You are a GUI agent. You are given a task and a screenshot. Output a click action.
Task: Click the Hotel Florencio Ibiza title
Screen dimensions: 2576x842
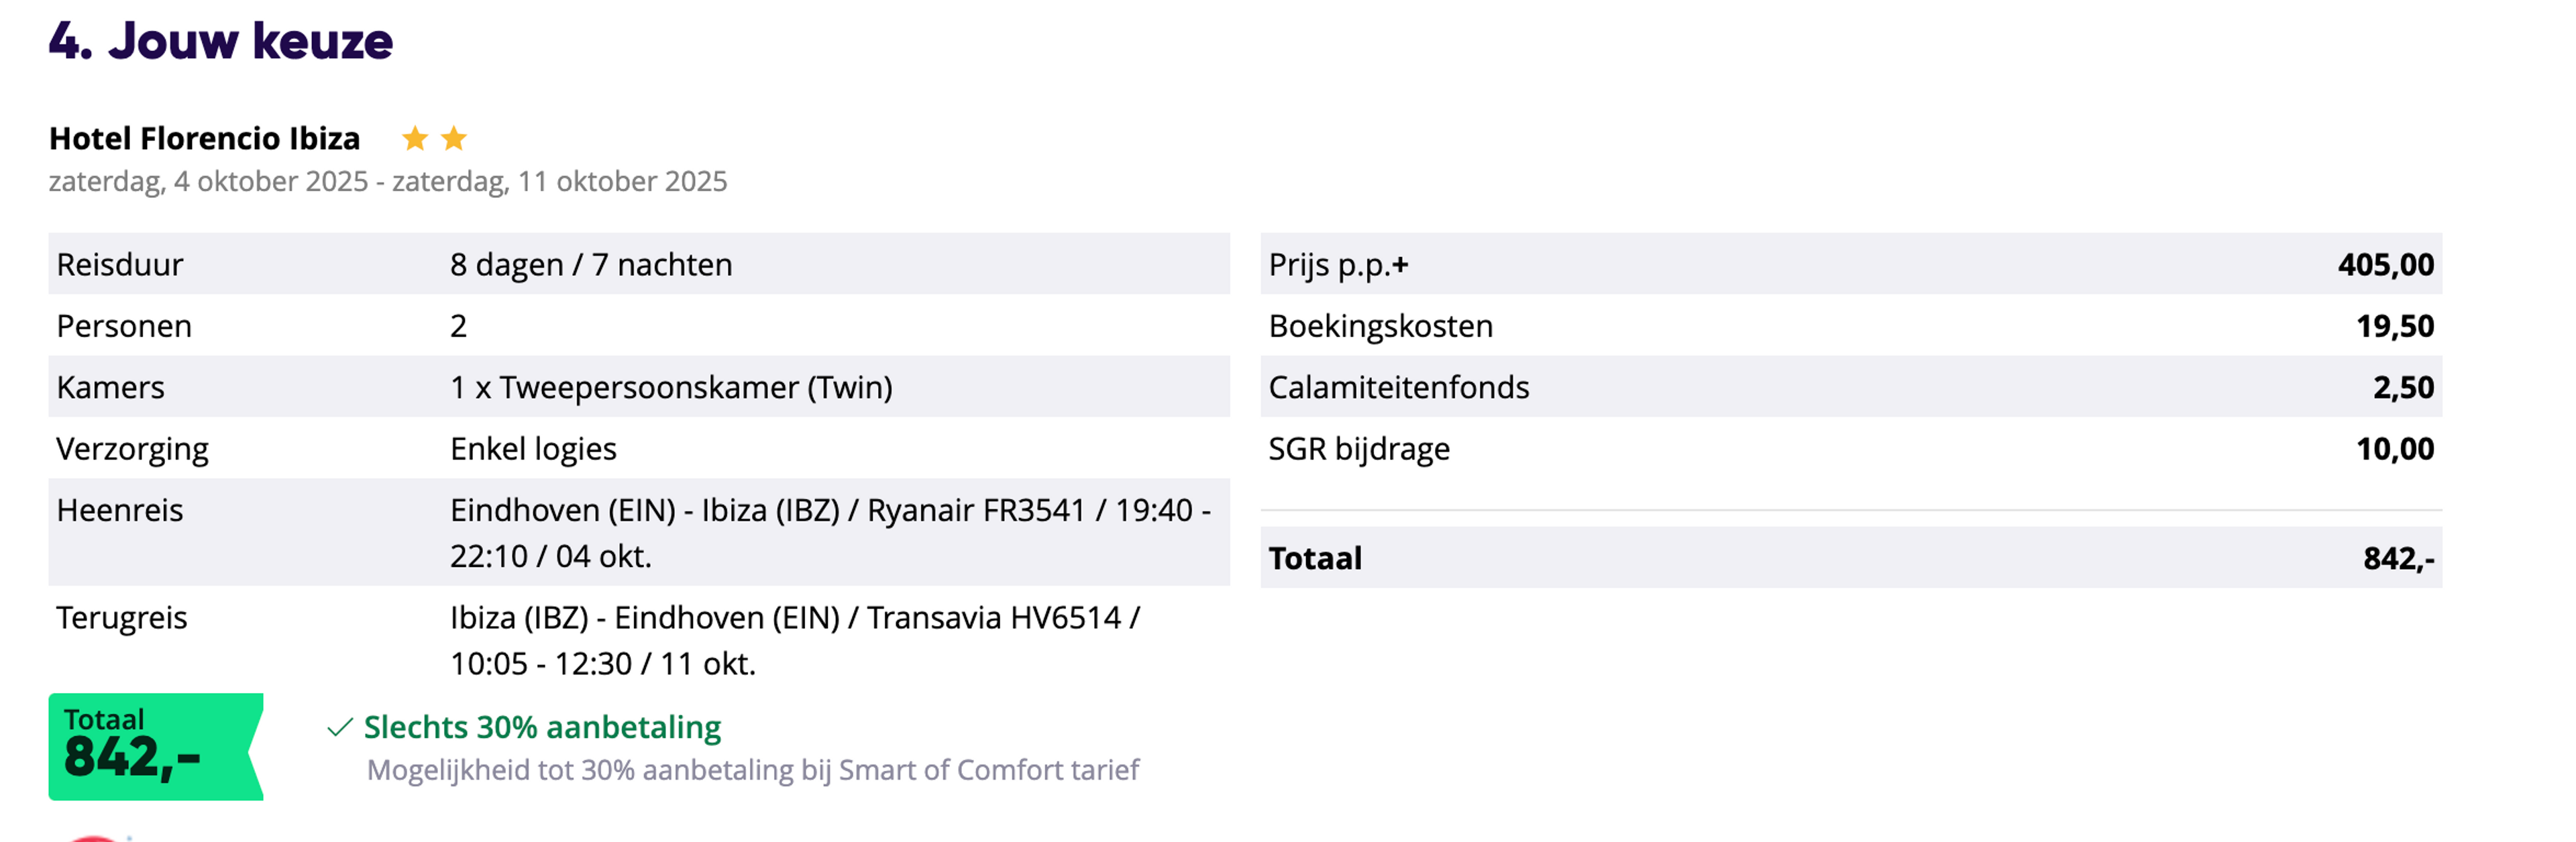click(205, 138)
